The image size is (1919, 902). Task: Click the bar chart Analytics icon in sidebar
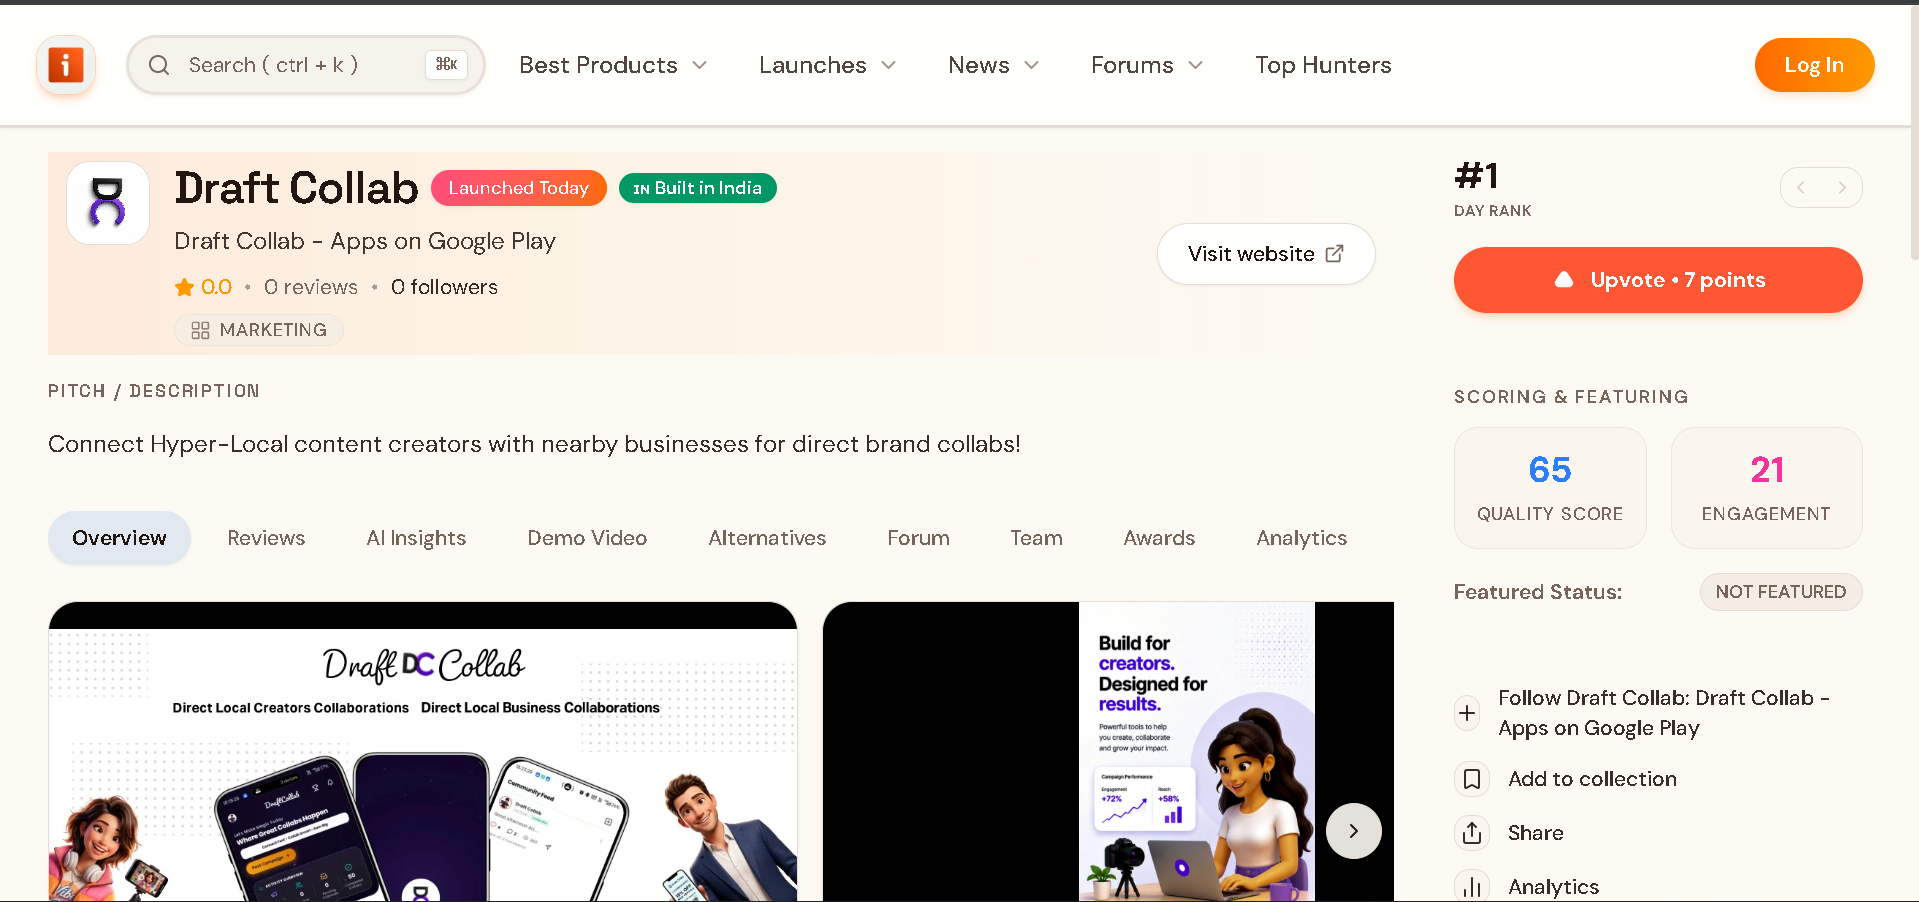coord(1472,887)
